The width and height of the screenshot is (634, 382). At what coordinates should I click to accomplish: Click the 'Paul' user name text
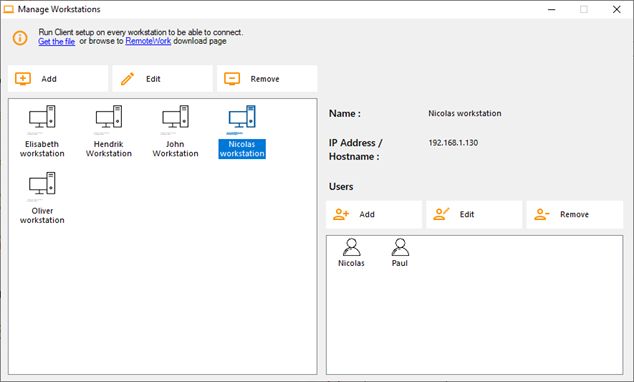tap(400, 263)
